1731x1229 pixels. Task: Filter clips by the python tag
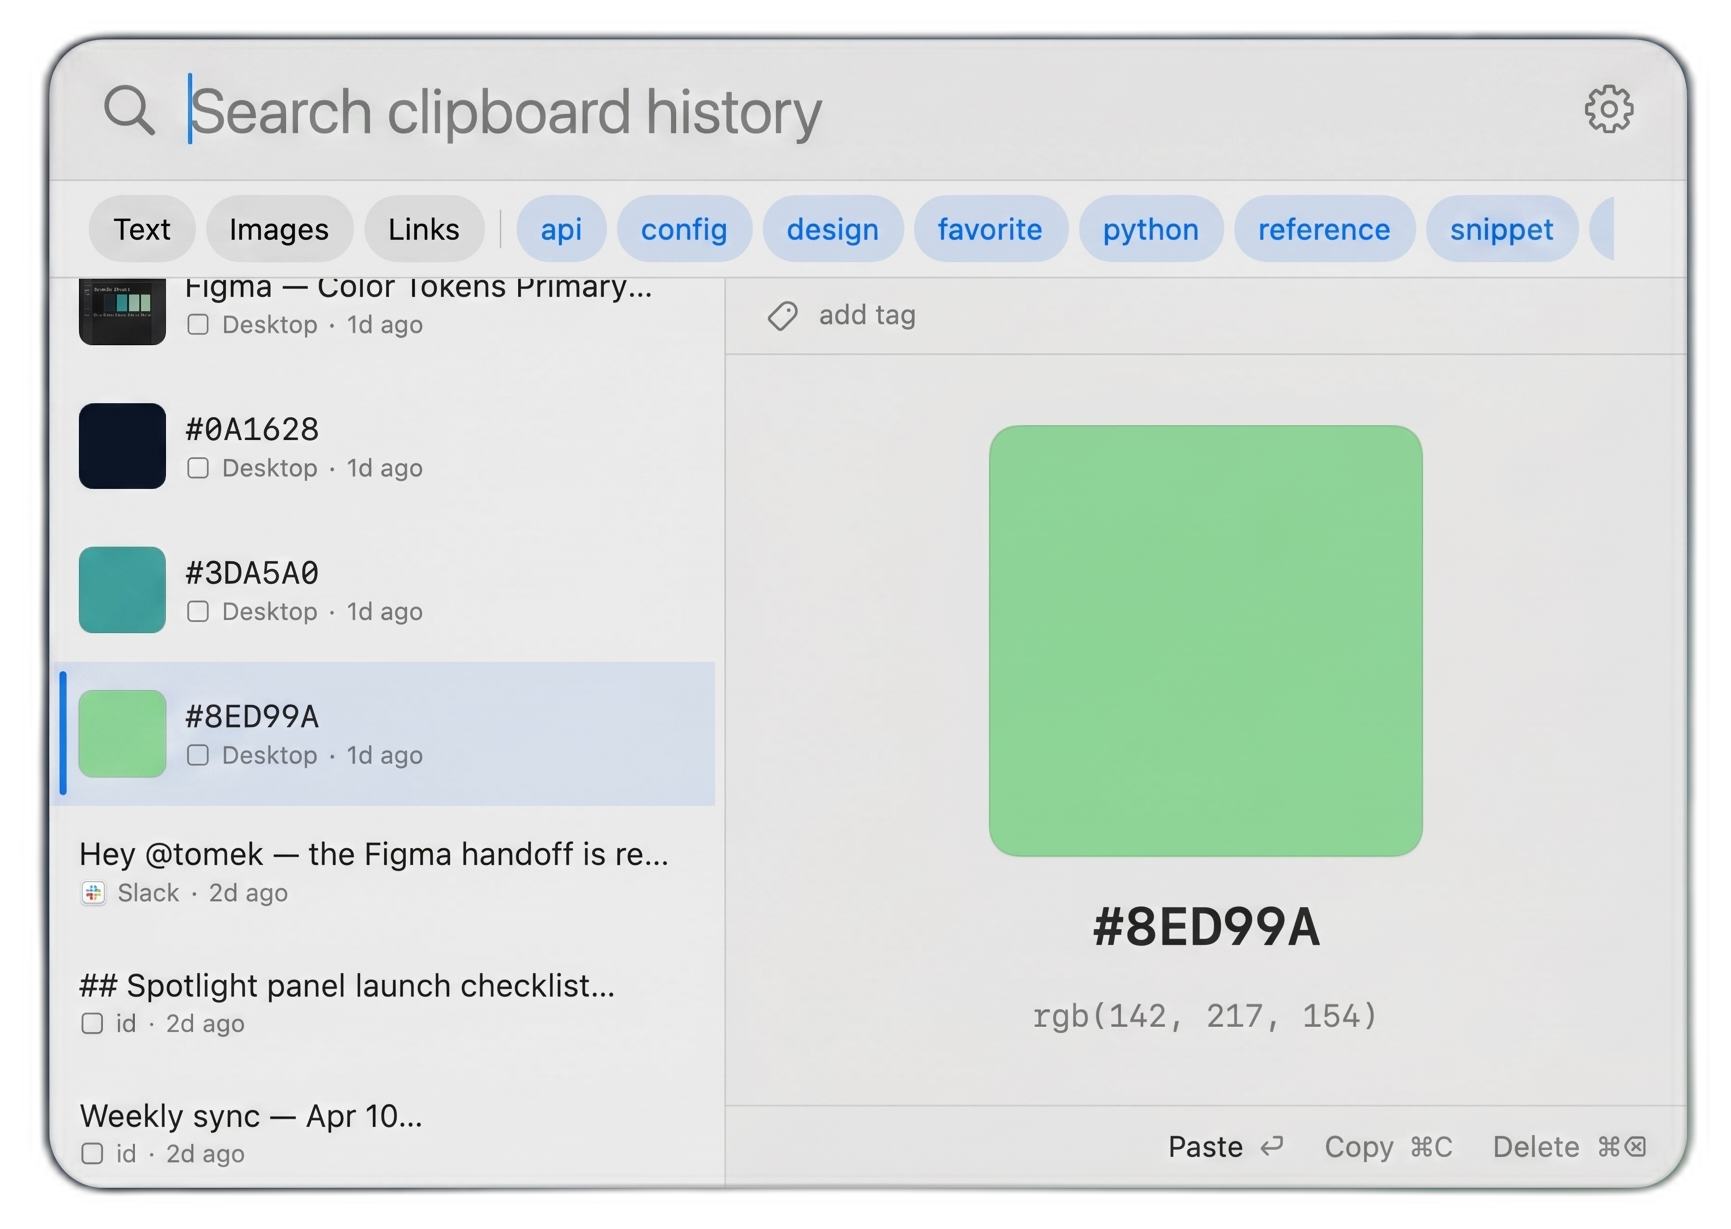(x=1151, y=229)
